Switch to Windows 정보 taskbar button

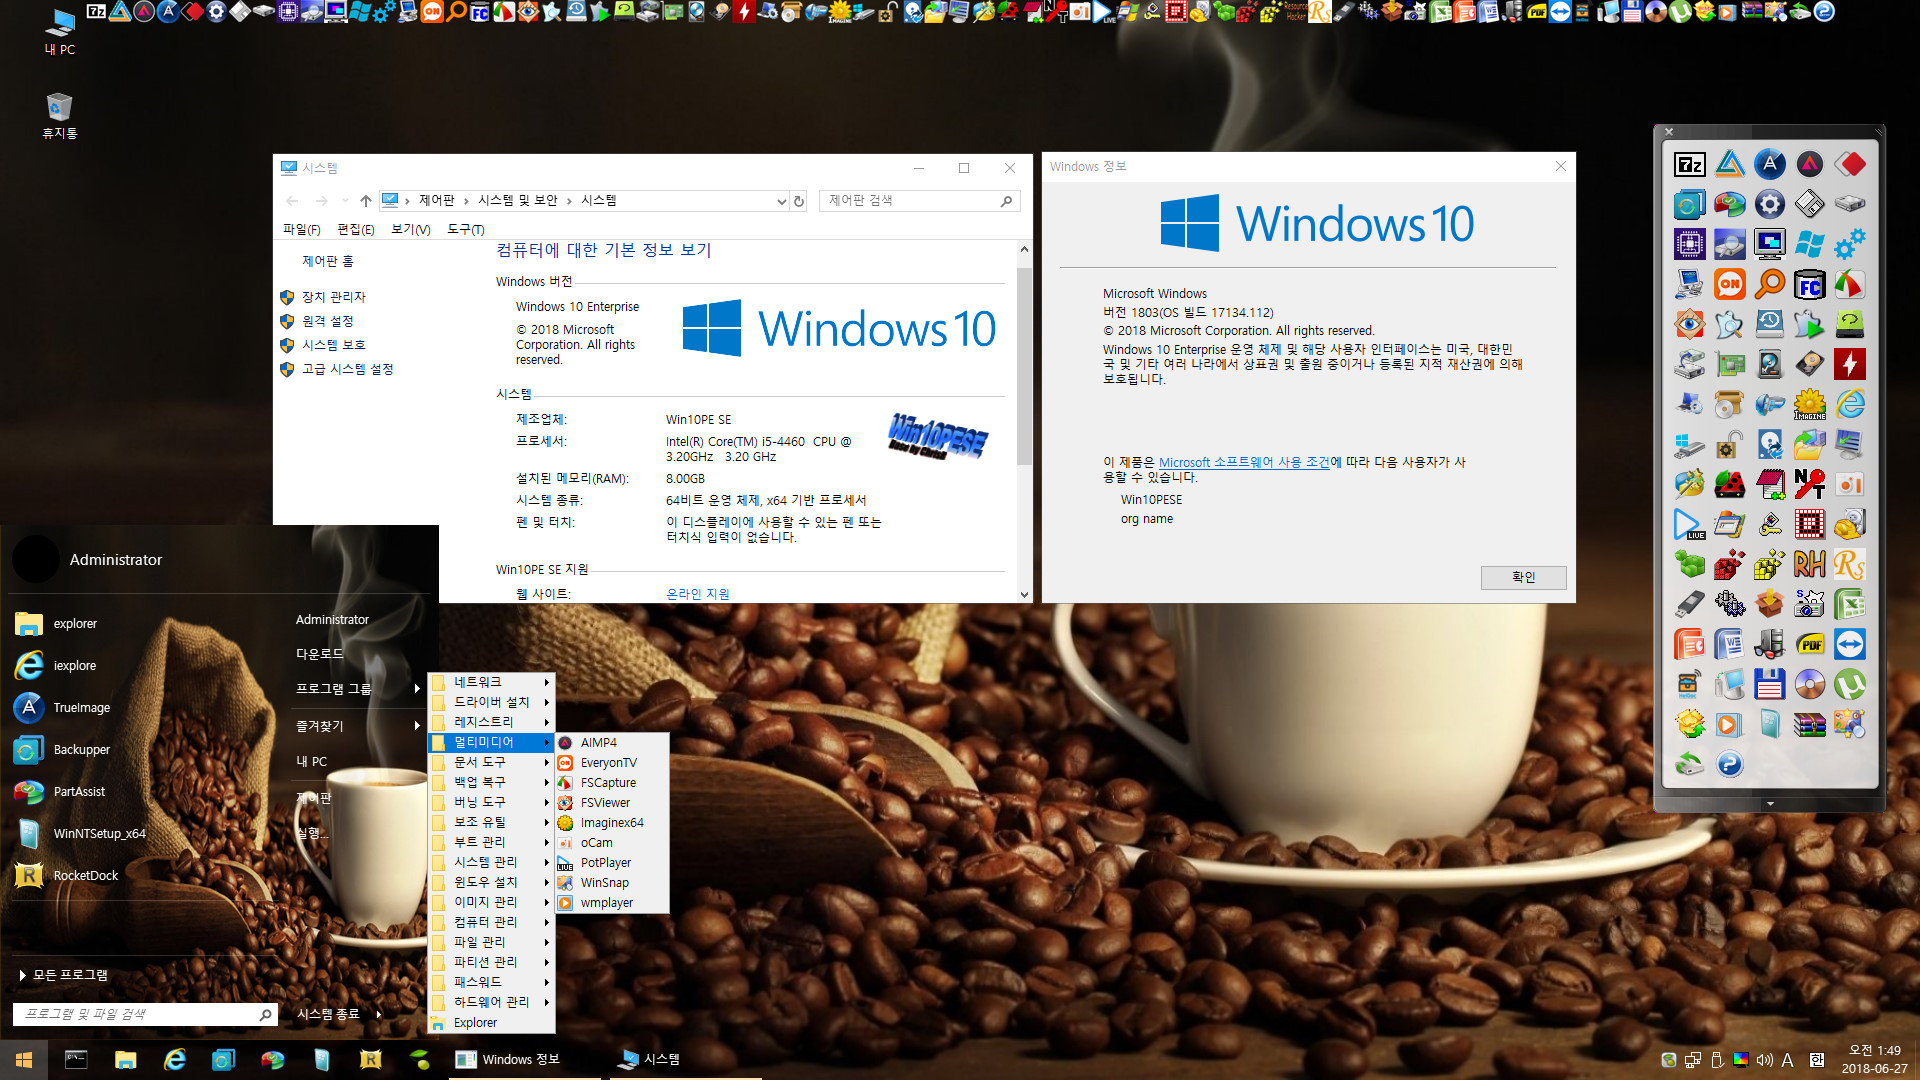524,1059
